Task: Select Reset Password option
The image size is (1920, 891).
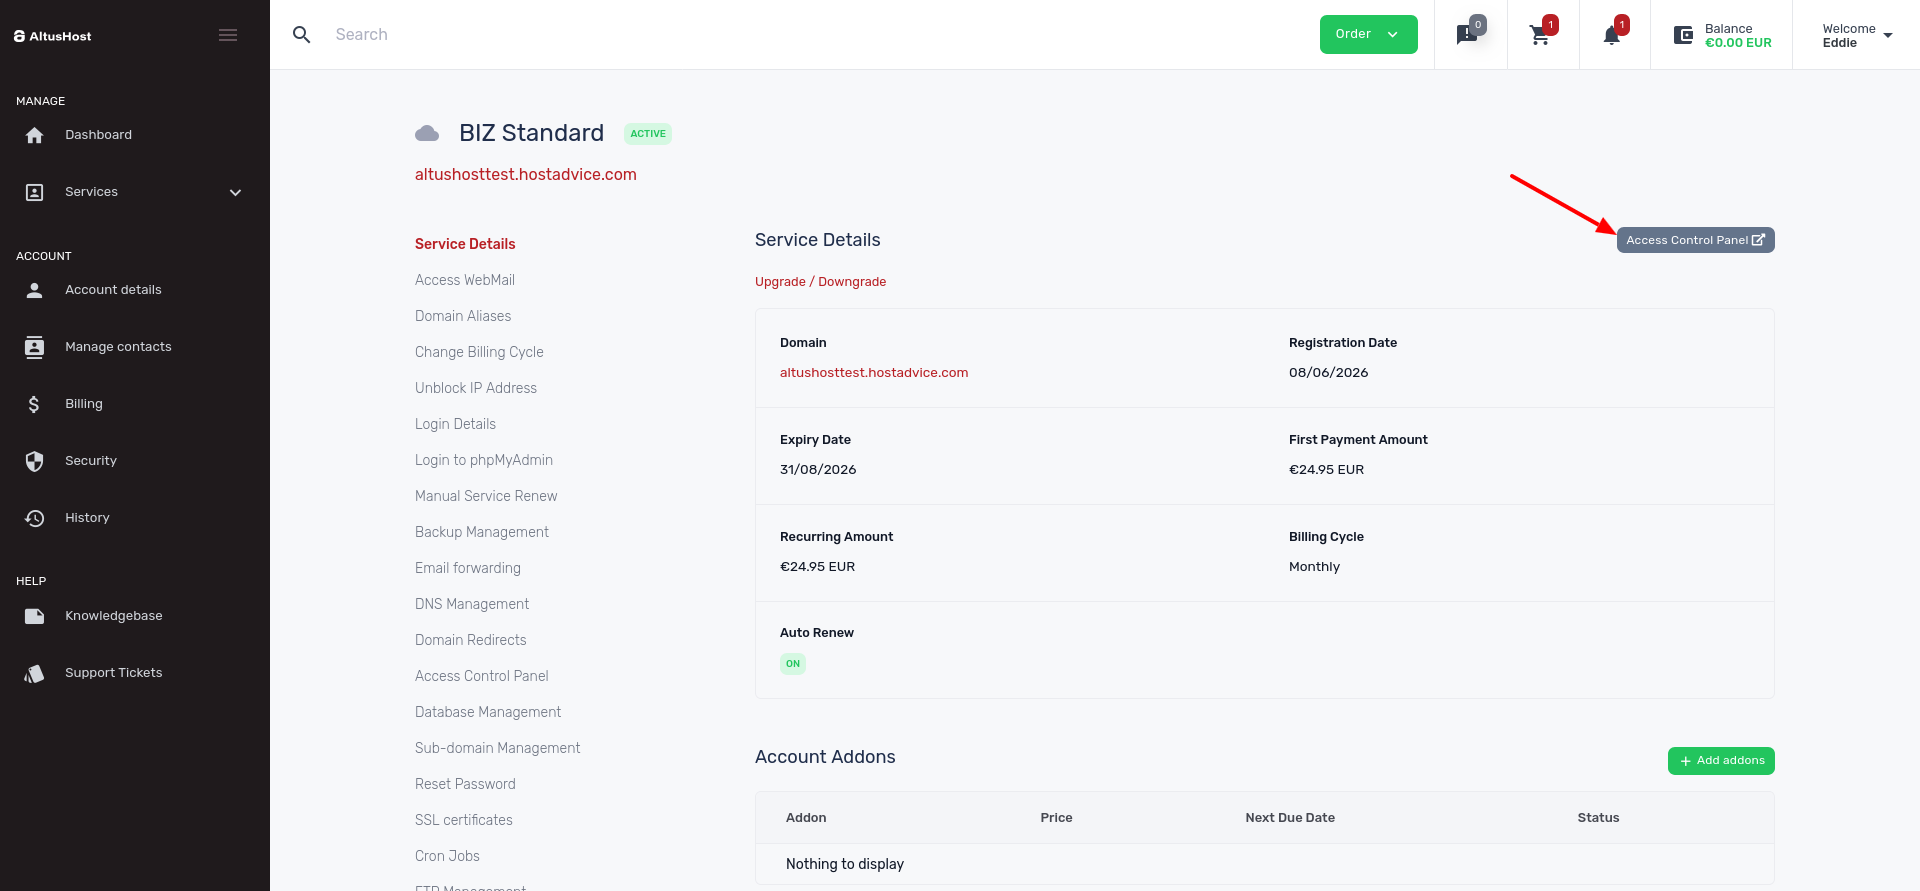Action: pos(465,784)
